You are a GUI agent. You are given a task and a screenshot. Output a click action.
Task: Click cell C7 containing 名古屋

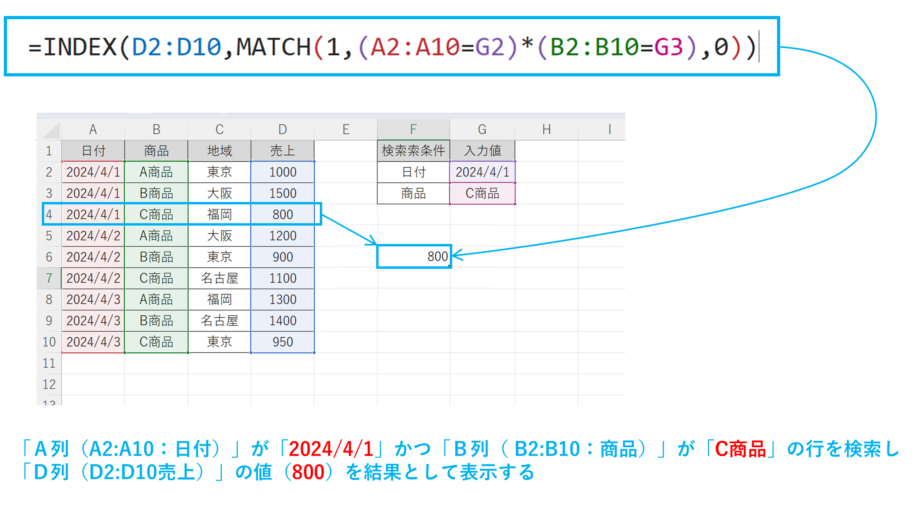pos(219,278)
